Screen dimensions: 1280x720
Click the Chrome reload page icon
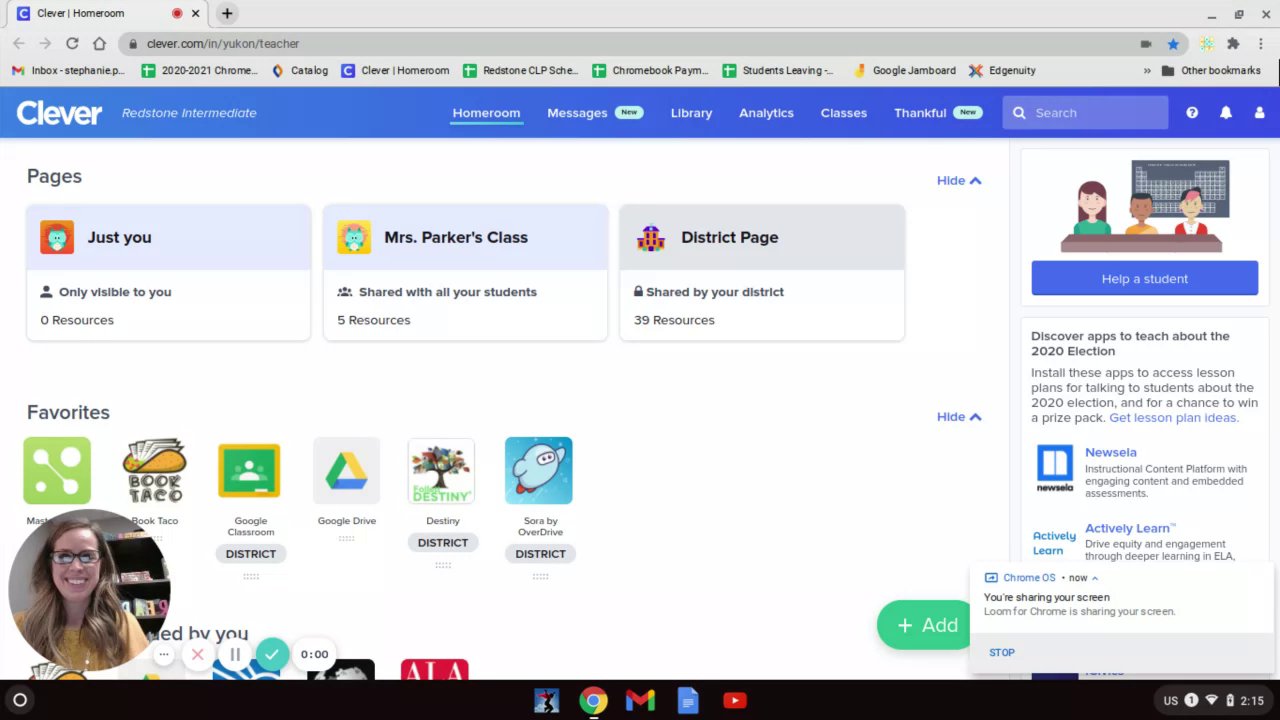(72, 44)
